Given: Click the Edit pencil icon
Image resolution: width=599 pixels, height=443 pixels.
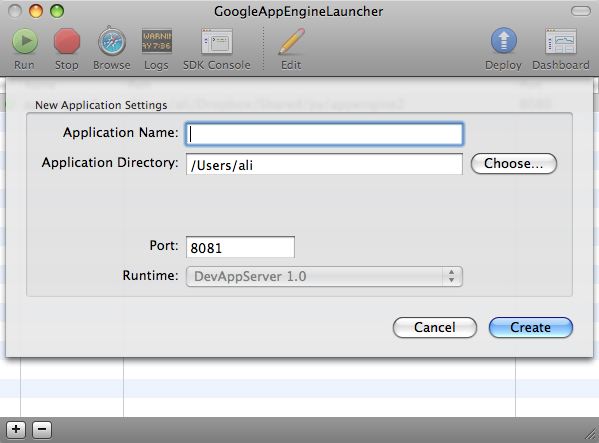Looking at the screenshot, I should tap(291, 41).
